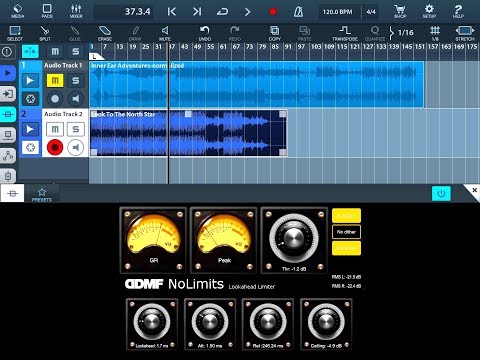The width and height of the screenshot is (480, 360).
Task: Open the Pads panel
Action: pyautogui.click(x=47, y=11)
